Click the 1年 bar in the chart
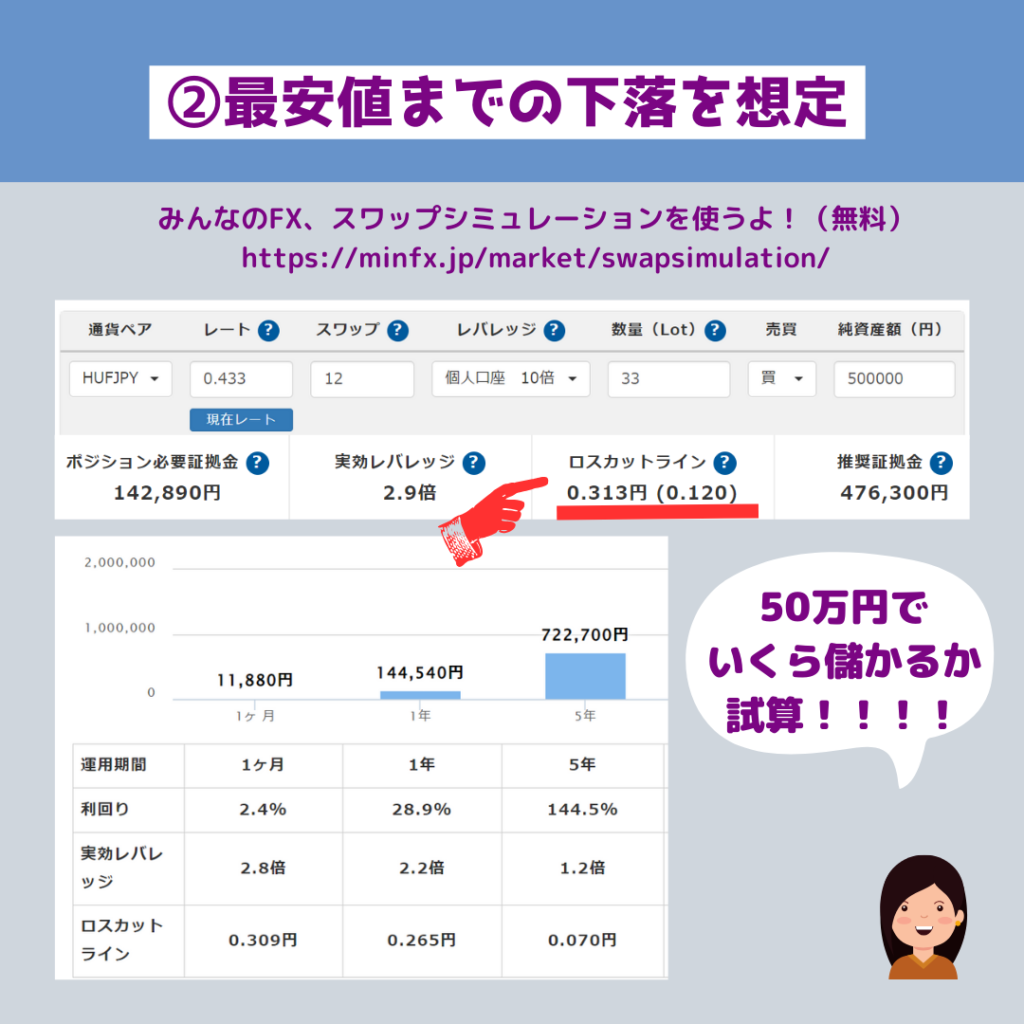1024x1024 pixels. 420,694
